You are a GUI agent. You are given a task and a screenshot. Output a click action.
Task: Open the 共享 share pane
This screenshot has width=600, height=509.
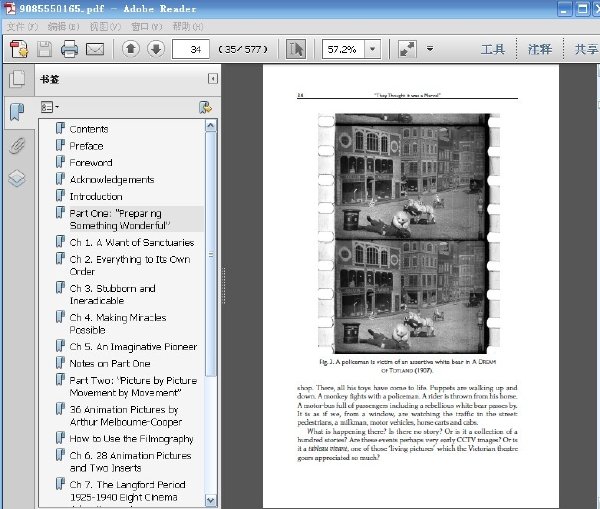[586, 49]
